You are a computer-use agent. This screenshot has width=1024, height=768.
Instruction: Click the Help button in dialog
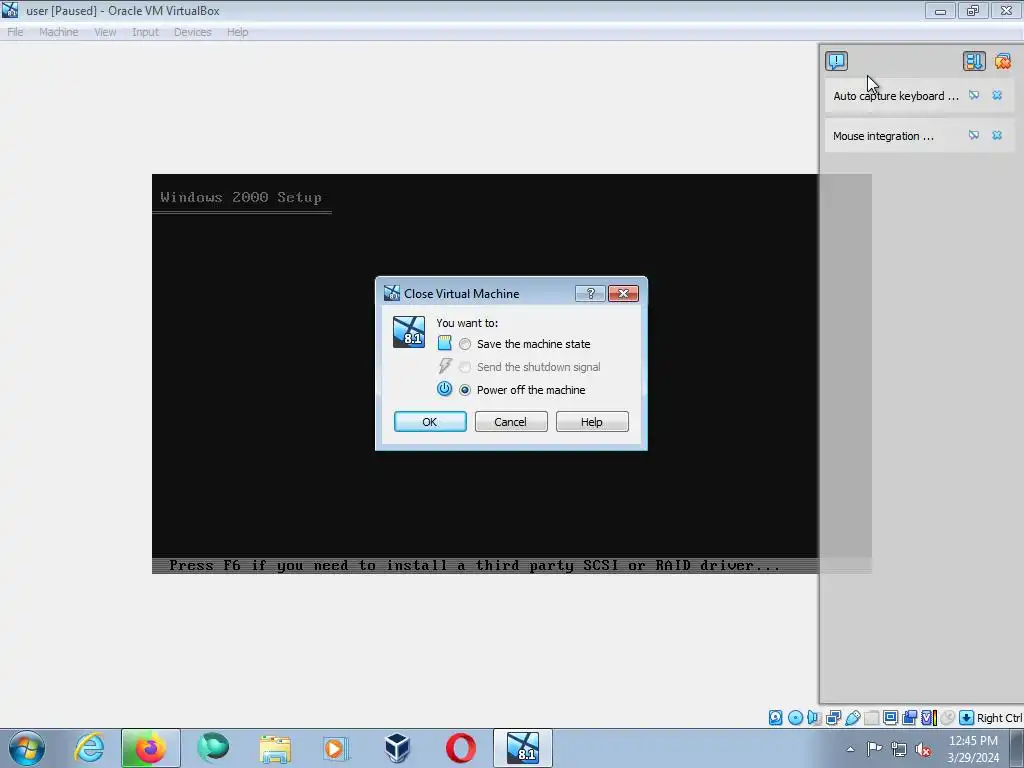[x=592, y=422]
